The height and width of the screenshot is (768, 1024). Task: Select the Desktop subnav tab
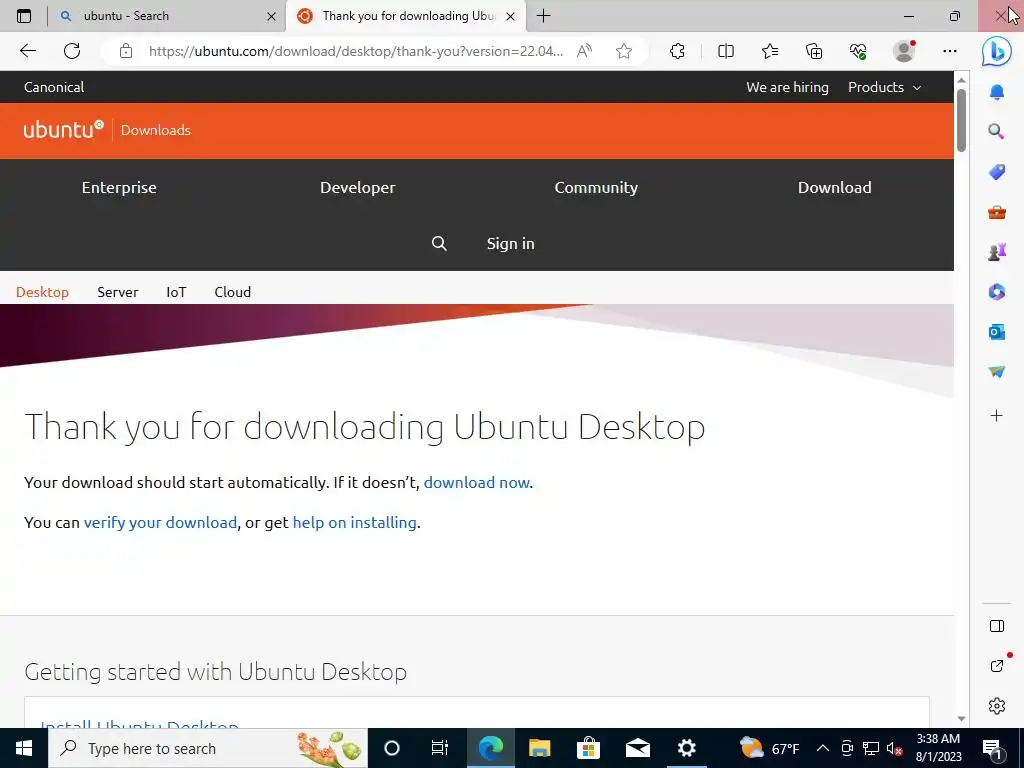click(42, 292)
